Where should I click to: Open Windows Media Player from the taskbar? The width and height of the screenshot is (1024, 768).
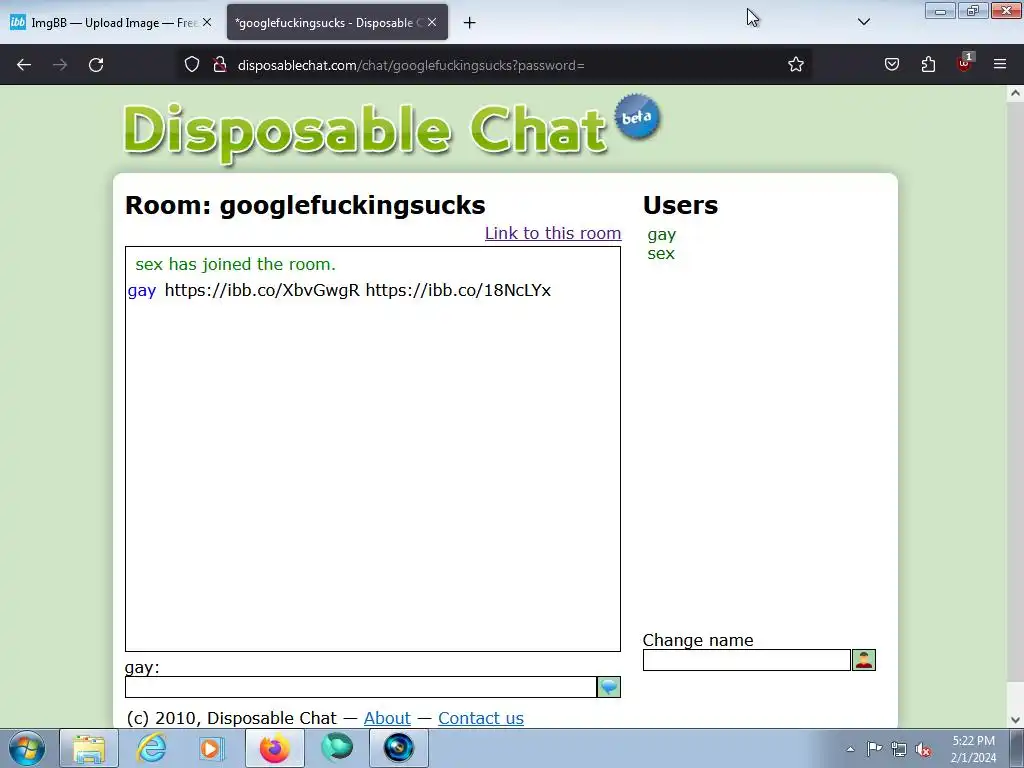click(x=212, y=748)
